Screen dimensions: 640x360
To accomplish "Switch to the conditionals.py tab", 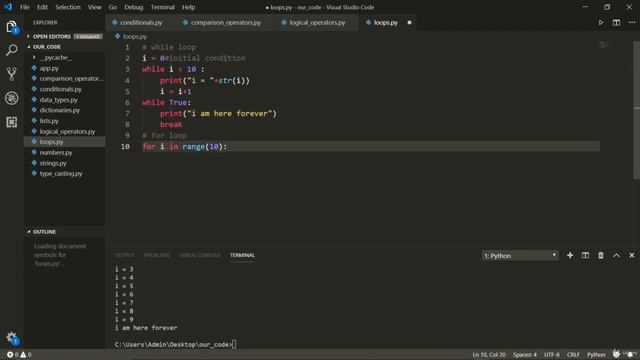I will coord(141,22).
